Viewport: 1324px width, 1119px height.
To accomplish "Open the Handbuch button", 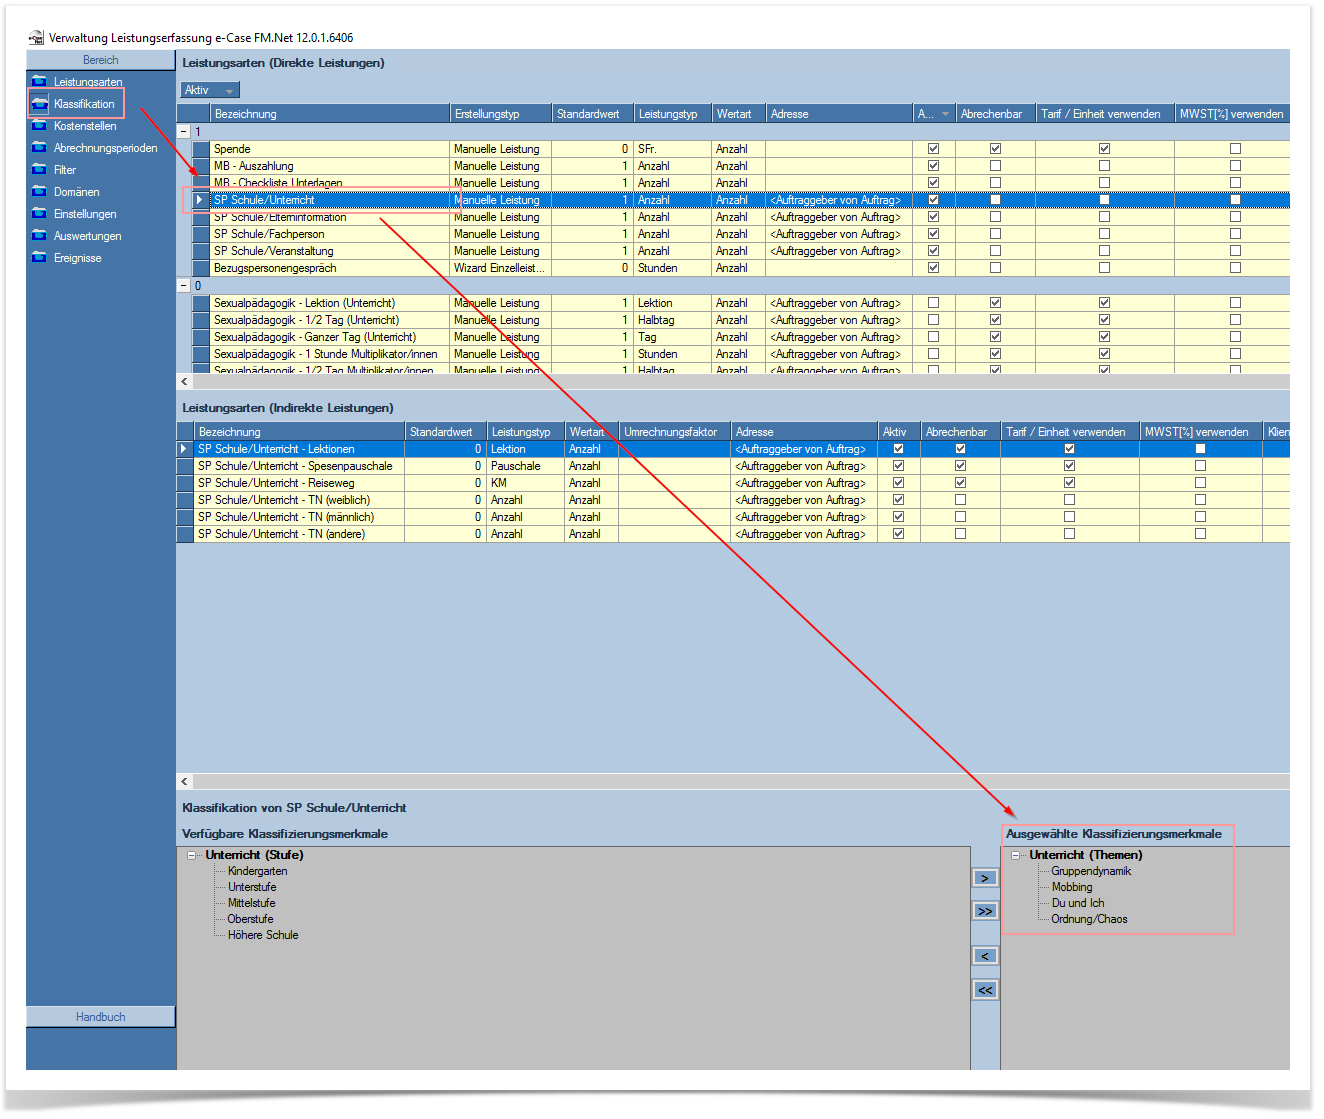I will pos(101,1017).
